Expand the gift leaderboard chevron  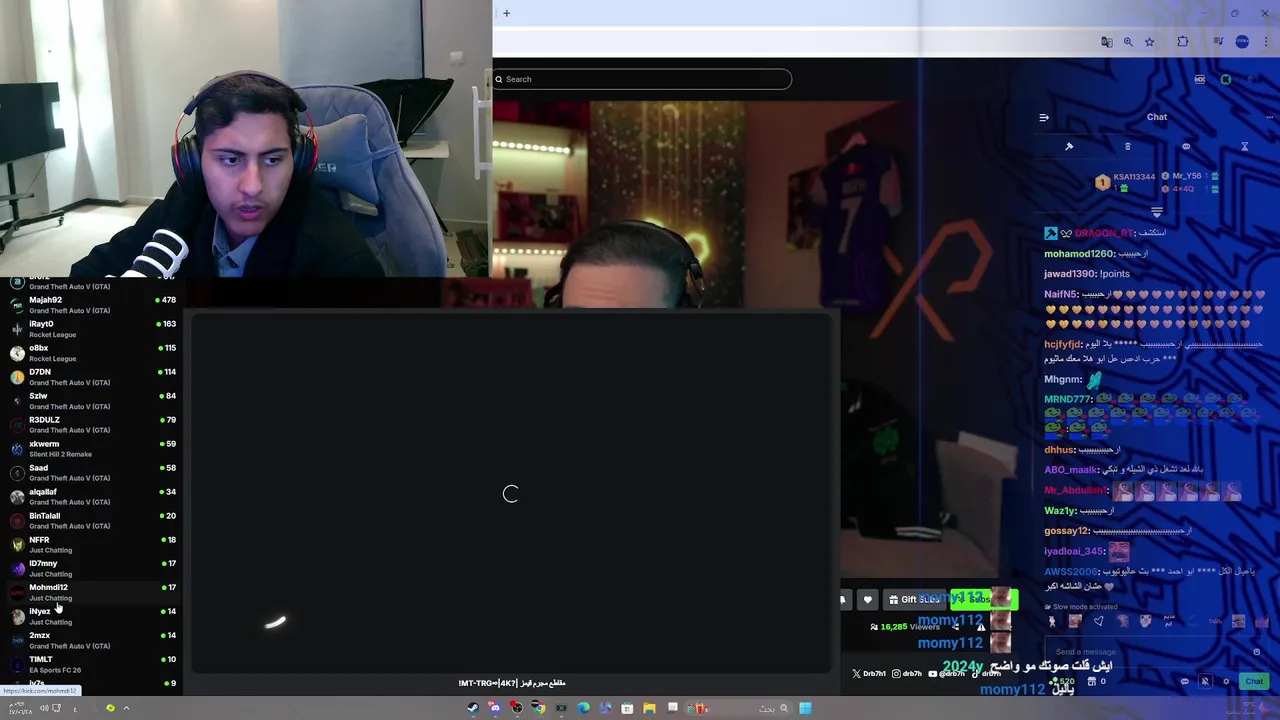[x=1157, y=212]
